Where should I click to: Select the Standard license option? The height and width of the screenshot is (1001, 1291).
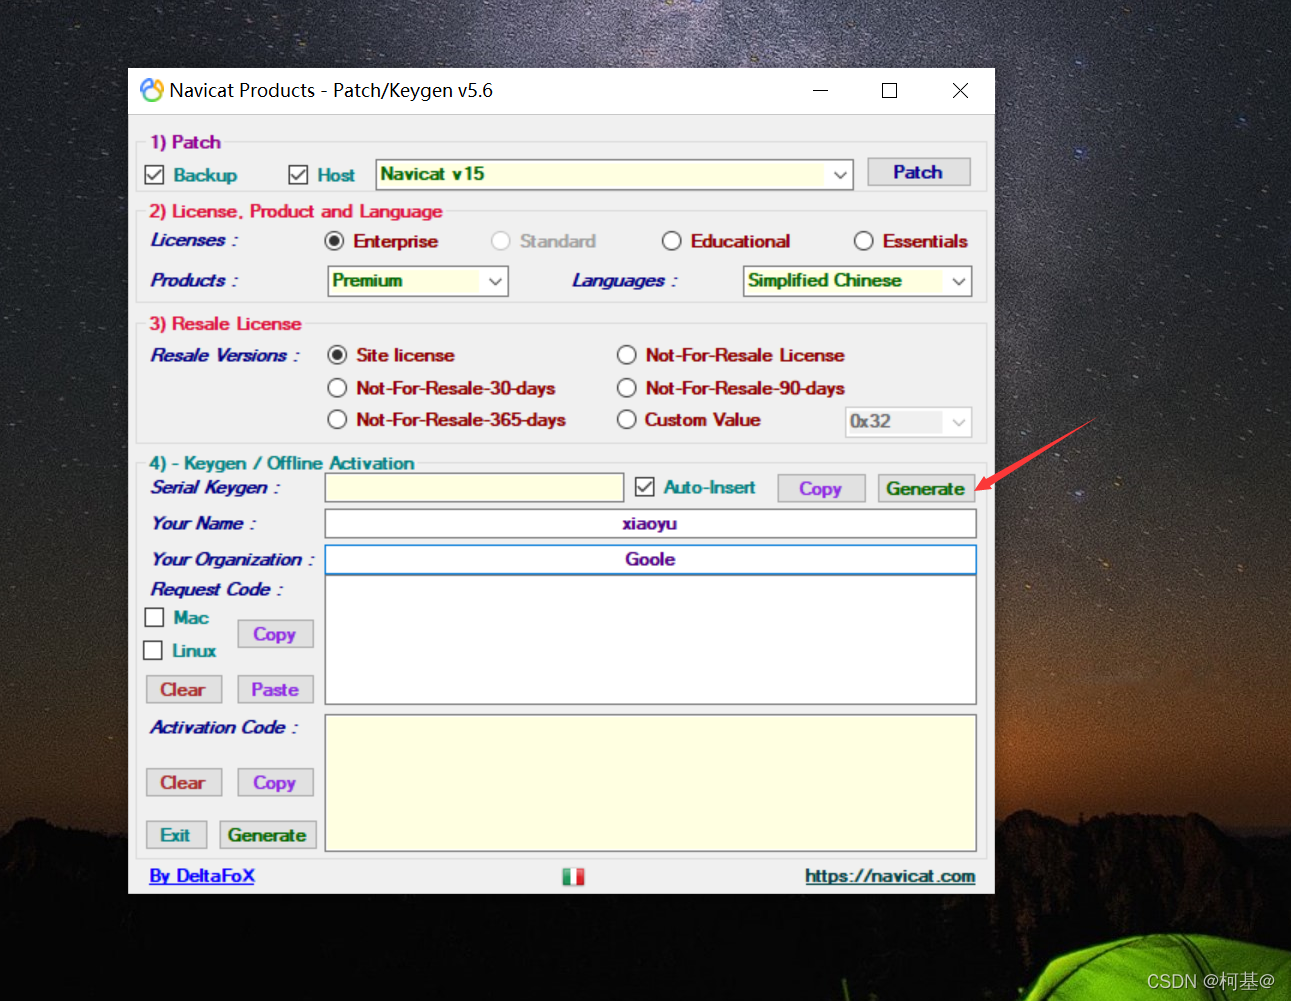click(501, 241)
